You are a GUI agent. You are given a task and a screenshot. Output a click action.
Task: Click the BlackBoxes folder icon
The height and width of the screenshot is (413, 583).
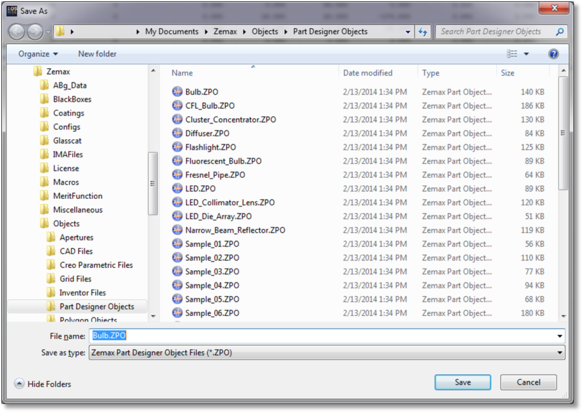coord(44,99)
